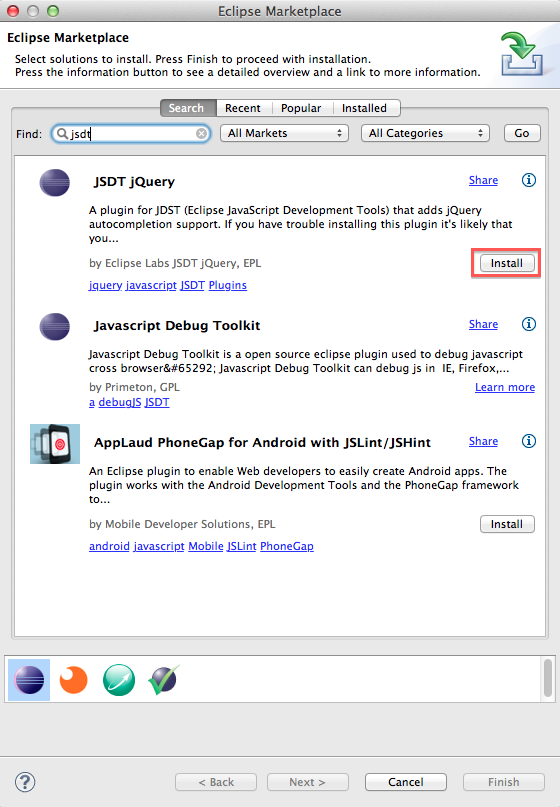Select the checkmark sphere marketplace catalog icon
560x807 pixels.
[x=163, y=680]
